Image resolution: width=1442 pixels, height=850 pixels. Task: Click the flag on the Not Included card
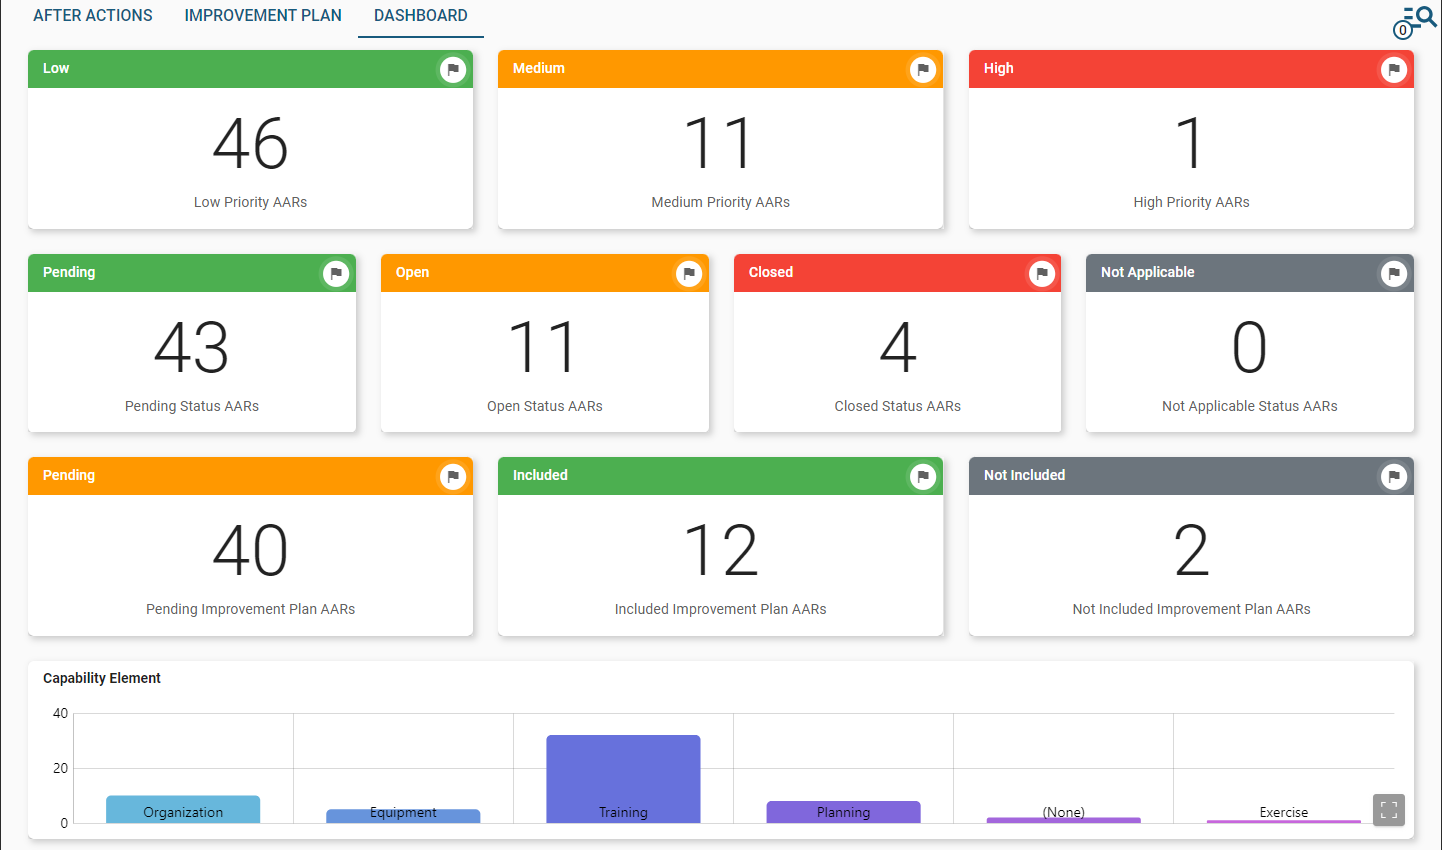tap(1393, 476)
